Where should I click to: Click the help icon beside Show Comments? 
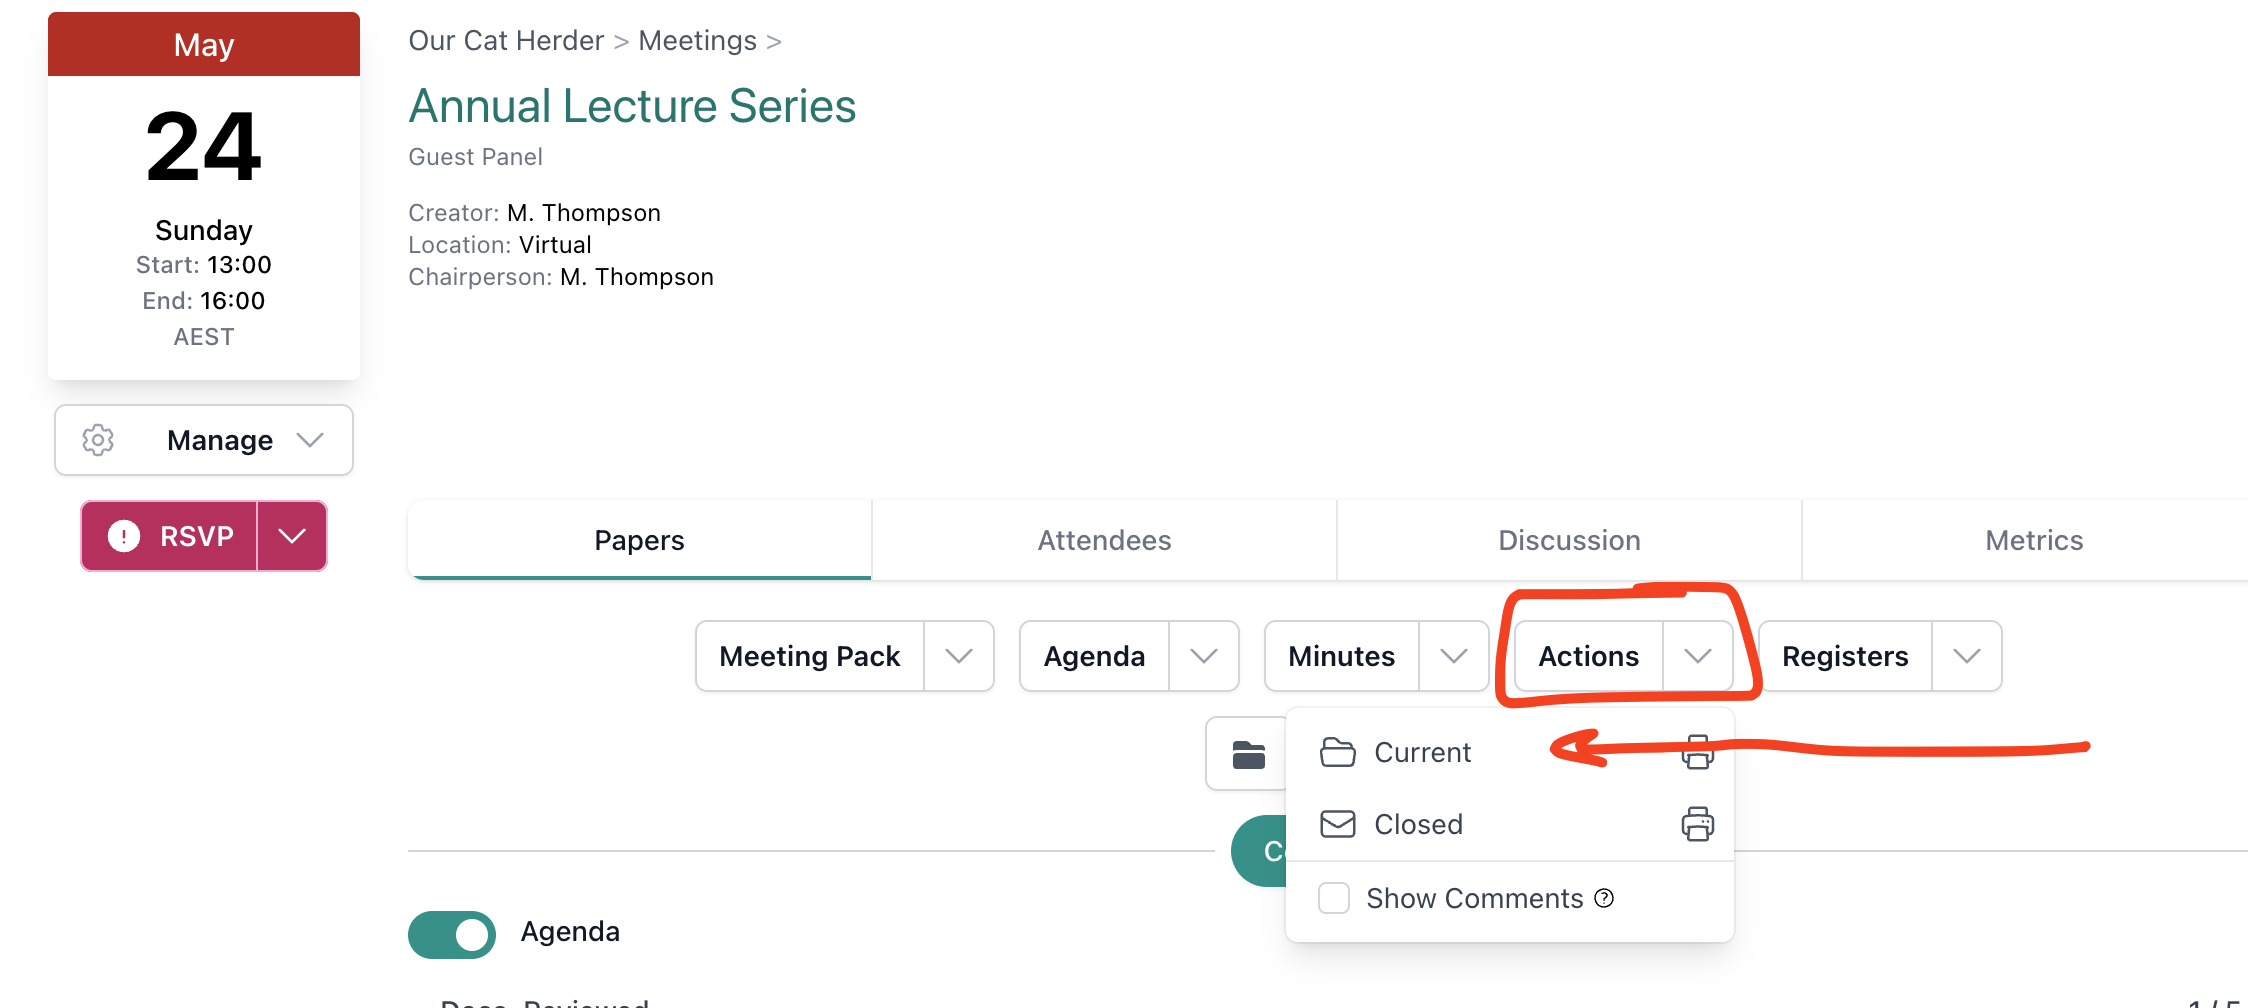coord(1604,898)
